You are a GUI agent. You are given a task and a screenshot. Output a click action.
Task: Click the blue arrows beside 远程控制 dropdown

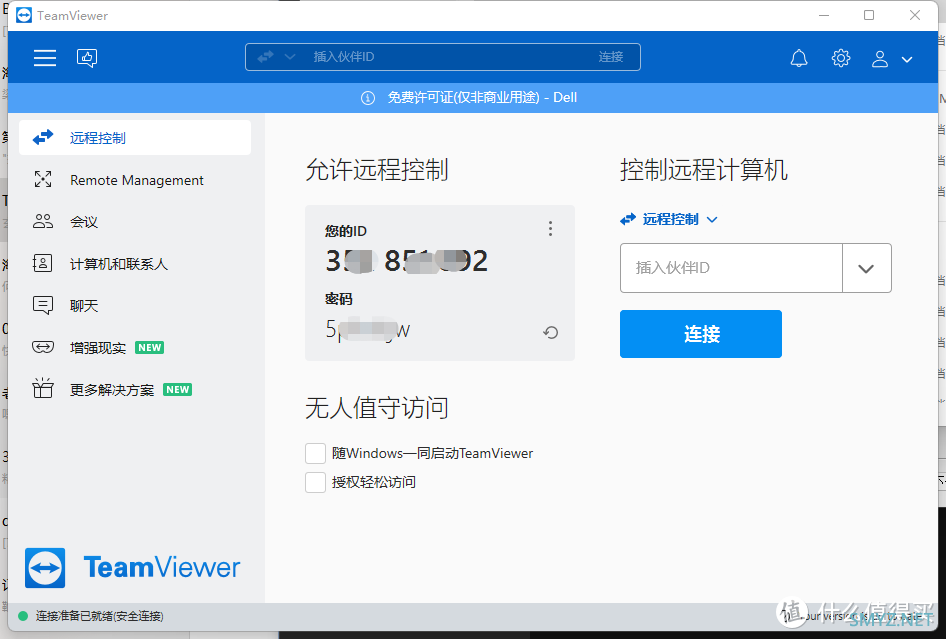click(x=628, y=219)
